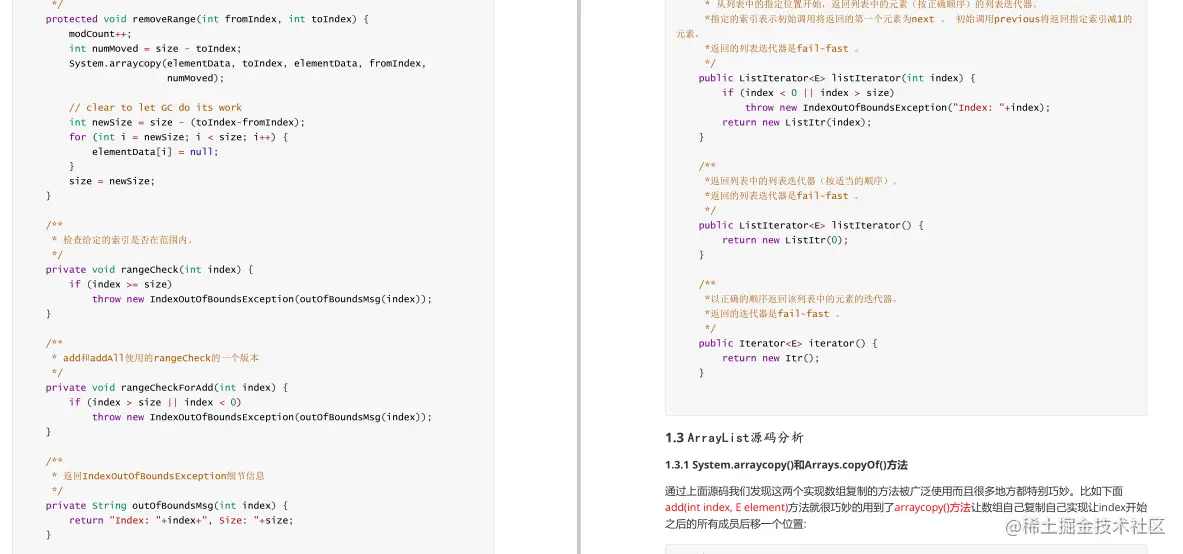The image size is (1183, 554).
Task: Select the "int numMoved = size - toIndex;" line
Action: [x=155, y=48]
